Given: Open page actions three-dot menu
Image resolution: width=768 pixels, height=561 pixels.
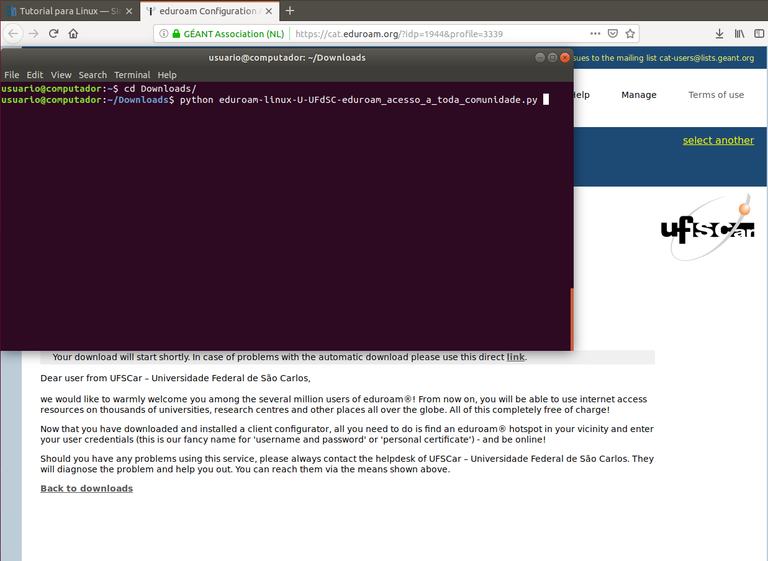Looking at the screenshot, I should (595, 33).
